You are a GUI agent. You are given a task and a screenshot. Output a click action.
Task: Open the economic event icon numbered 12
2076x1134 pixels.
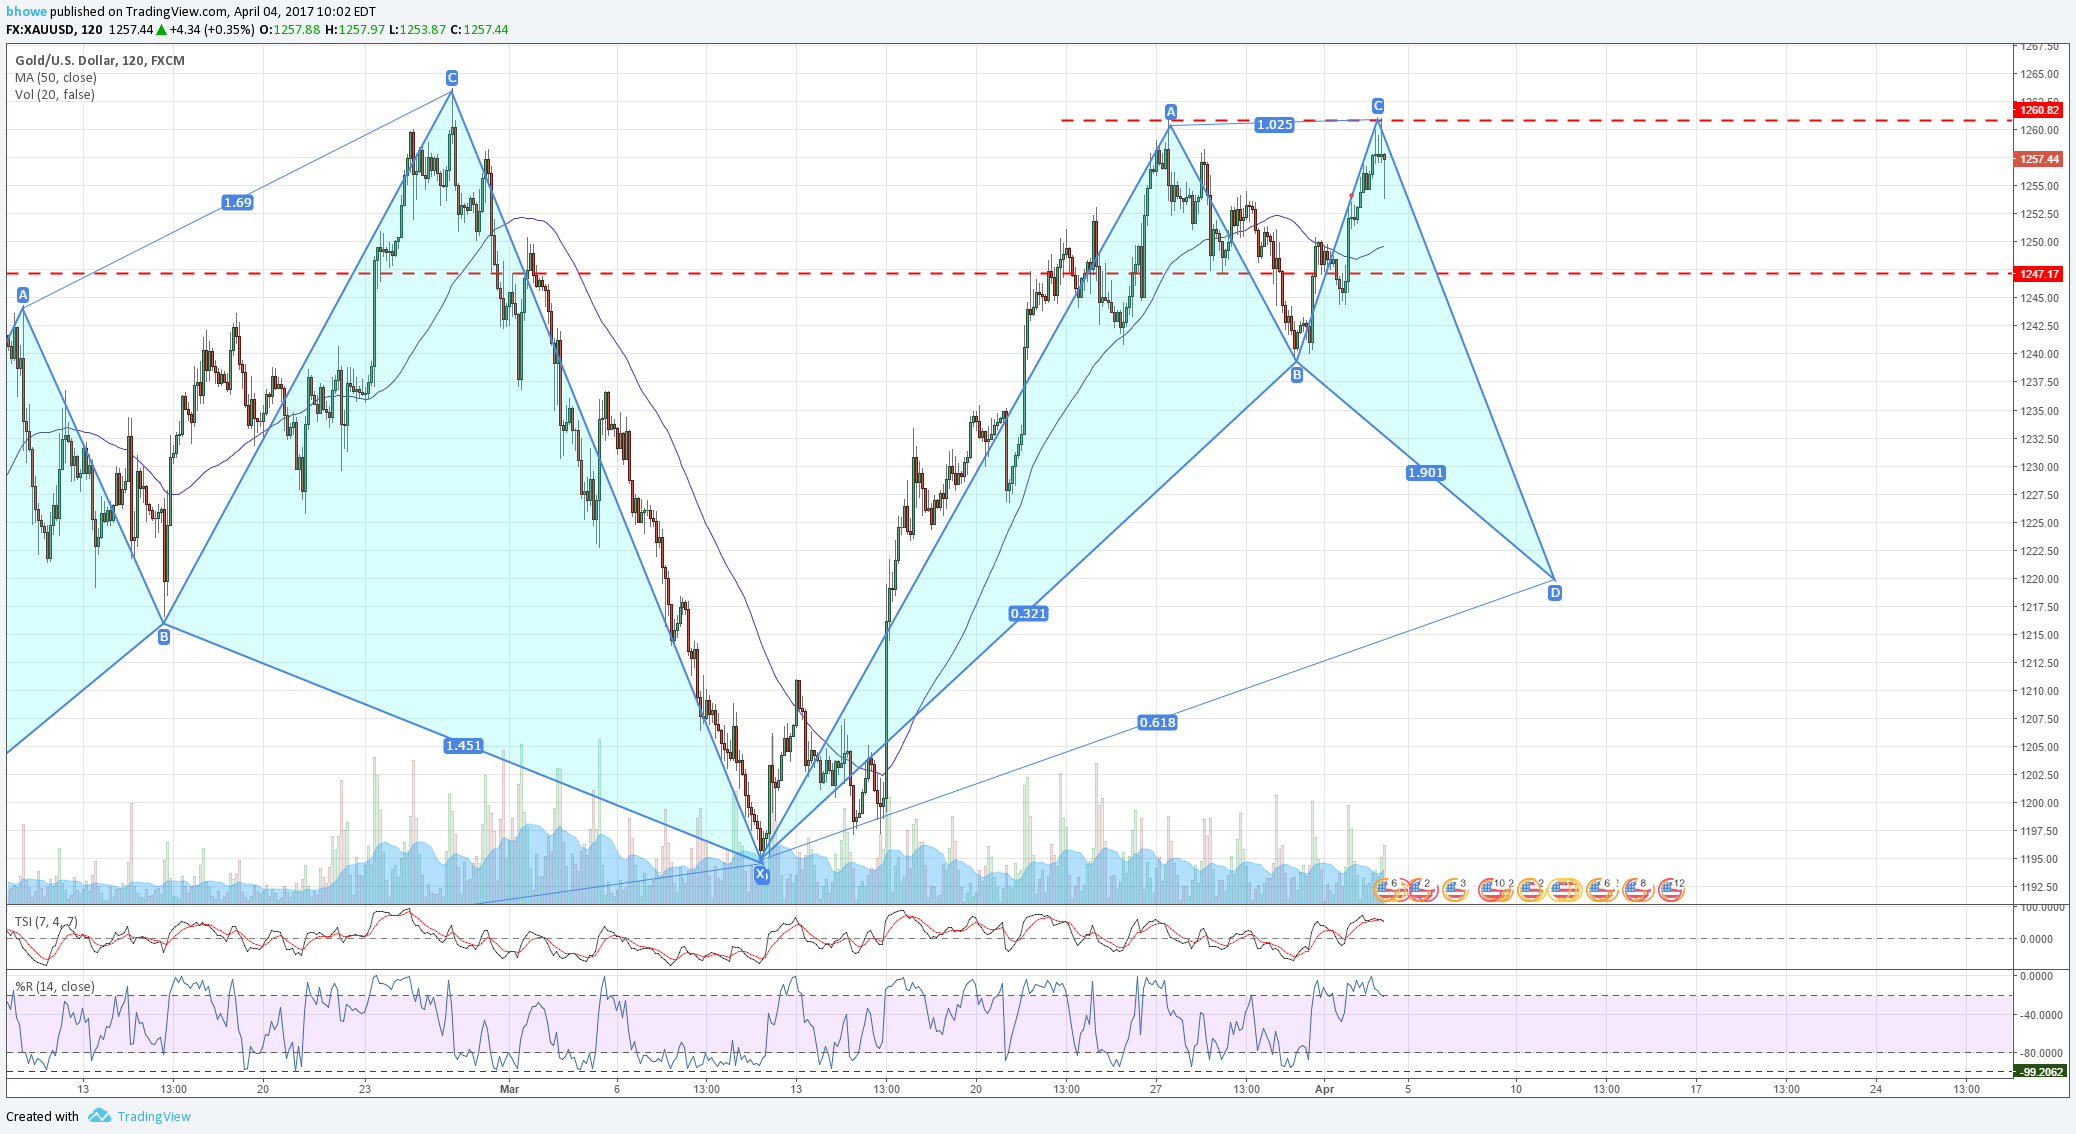[x=1671, y=889]
